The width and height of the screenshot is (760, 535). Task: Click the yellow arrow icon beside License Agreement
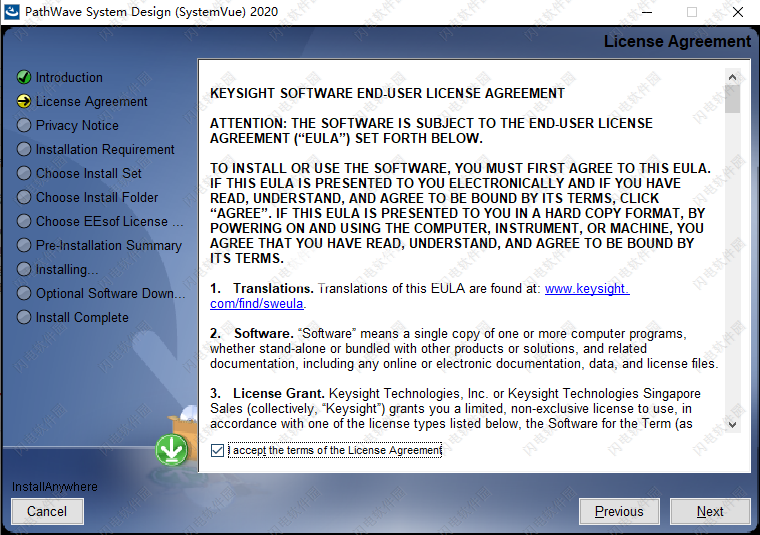tap(24, 101)
